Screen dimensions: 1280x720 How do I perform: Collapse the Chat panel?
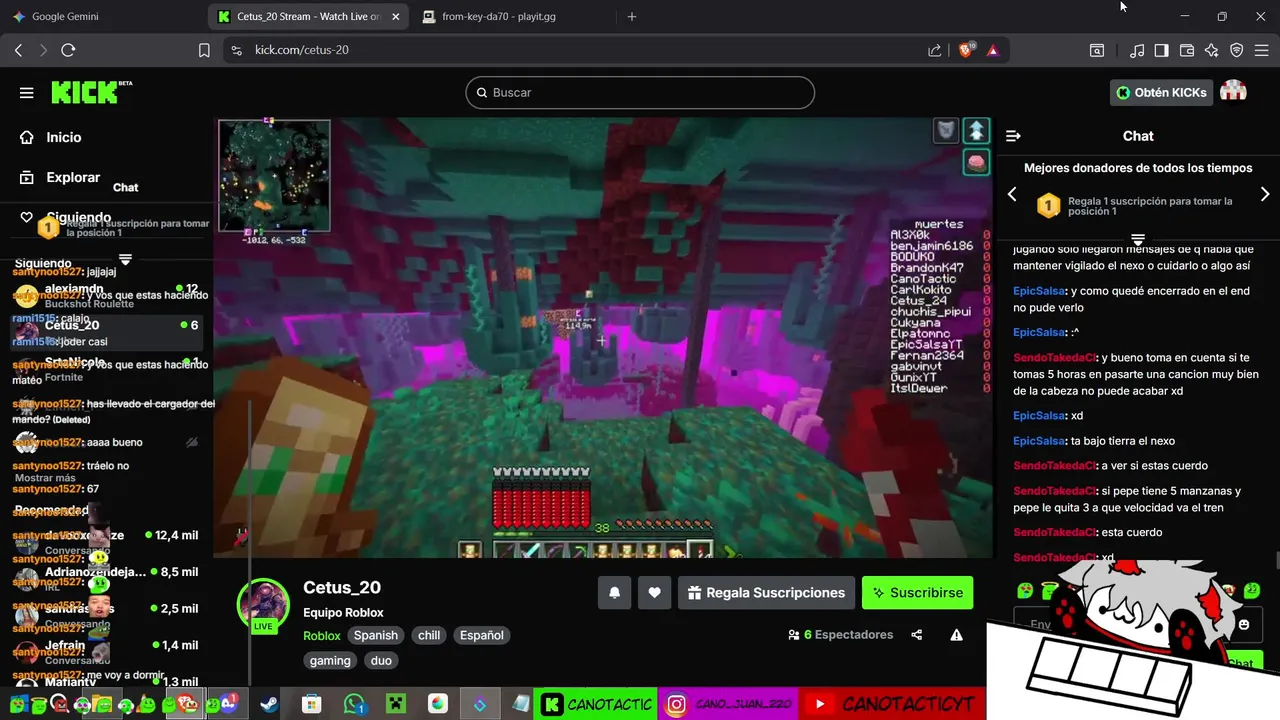[x=1013, y=136]
